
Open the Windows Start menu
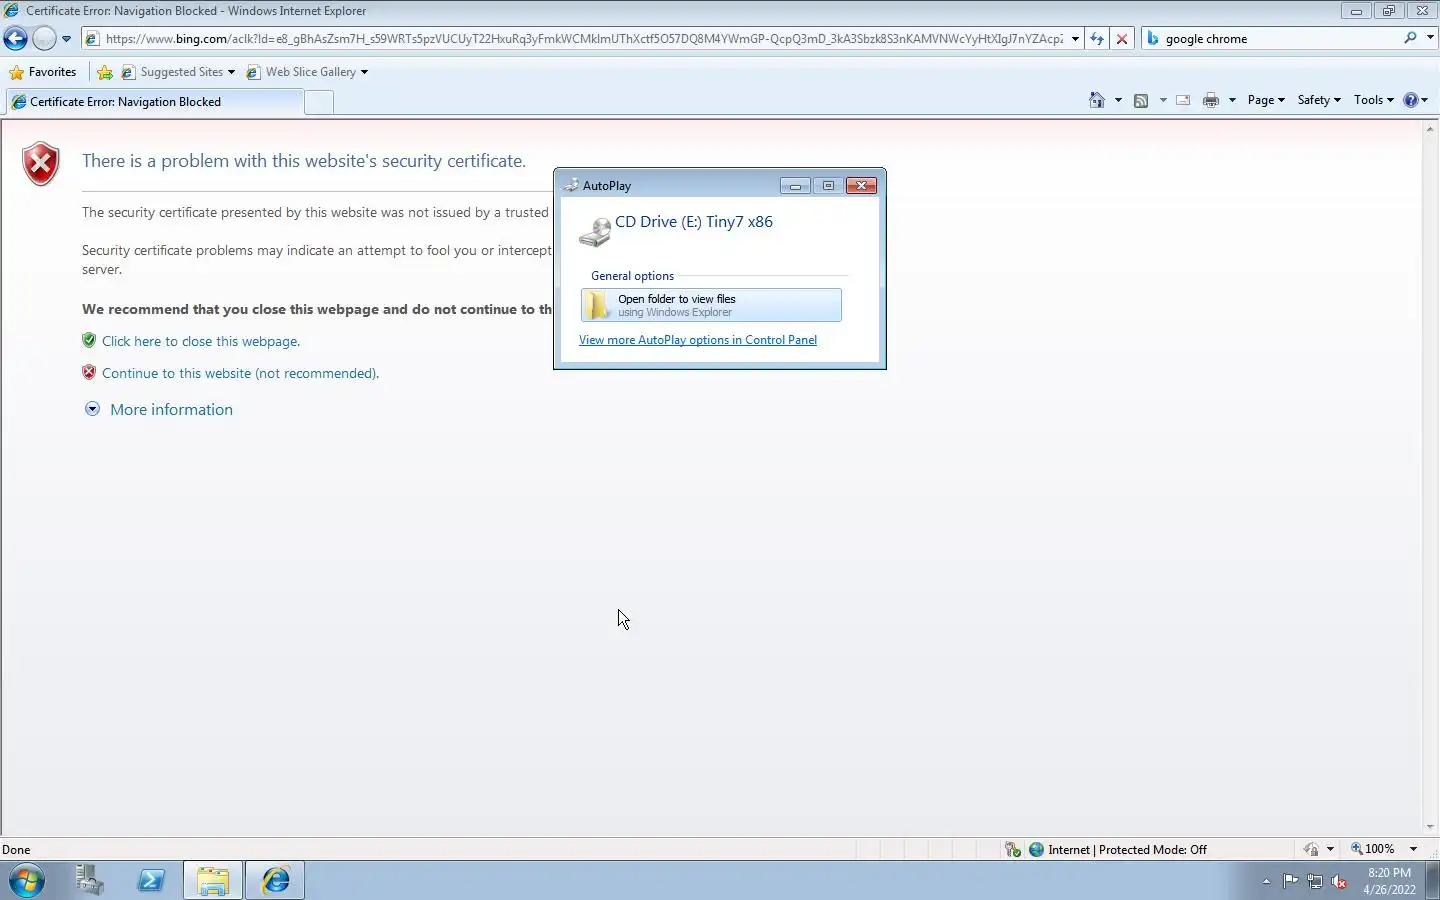point(27,880)
